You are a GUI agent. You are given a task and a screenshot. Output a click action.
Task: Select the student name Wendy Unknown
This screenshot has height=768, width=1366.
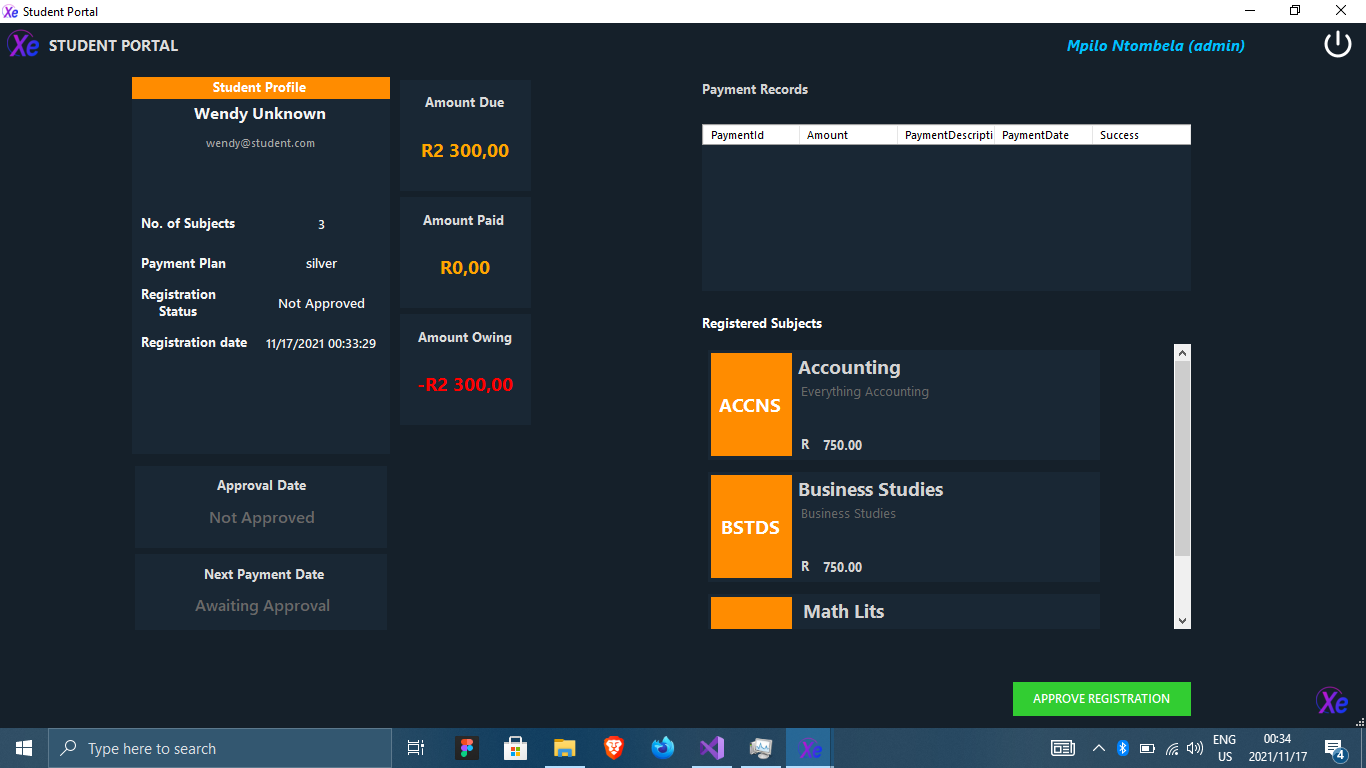pos(260,114)
